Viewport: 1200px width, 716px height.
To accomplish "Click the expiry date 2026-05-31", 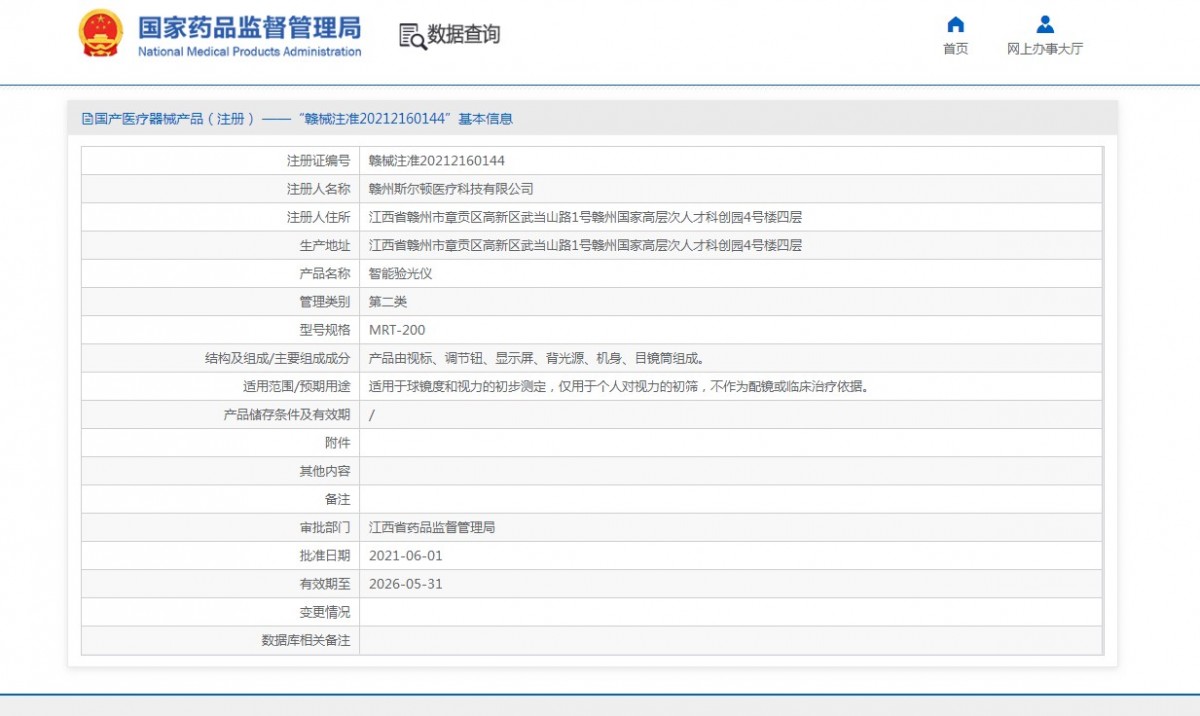I will pyautogui.click(x=405, y=584).
